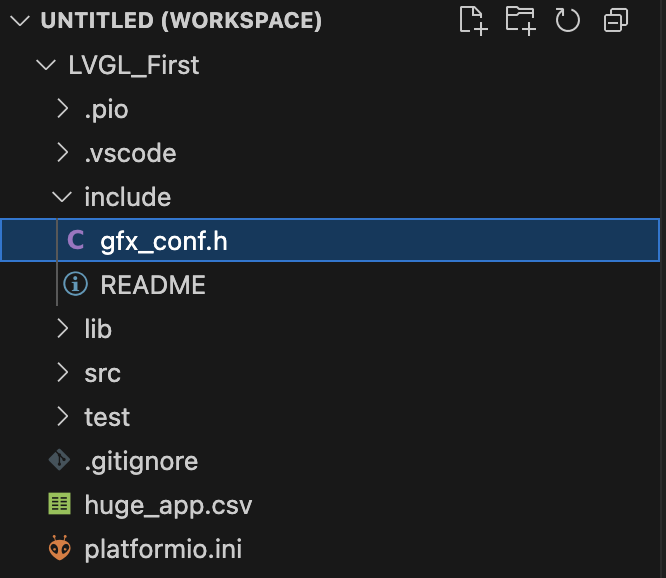Collapse all folders in Explorer
The image size is (666, 578).
point(616,20)
